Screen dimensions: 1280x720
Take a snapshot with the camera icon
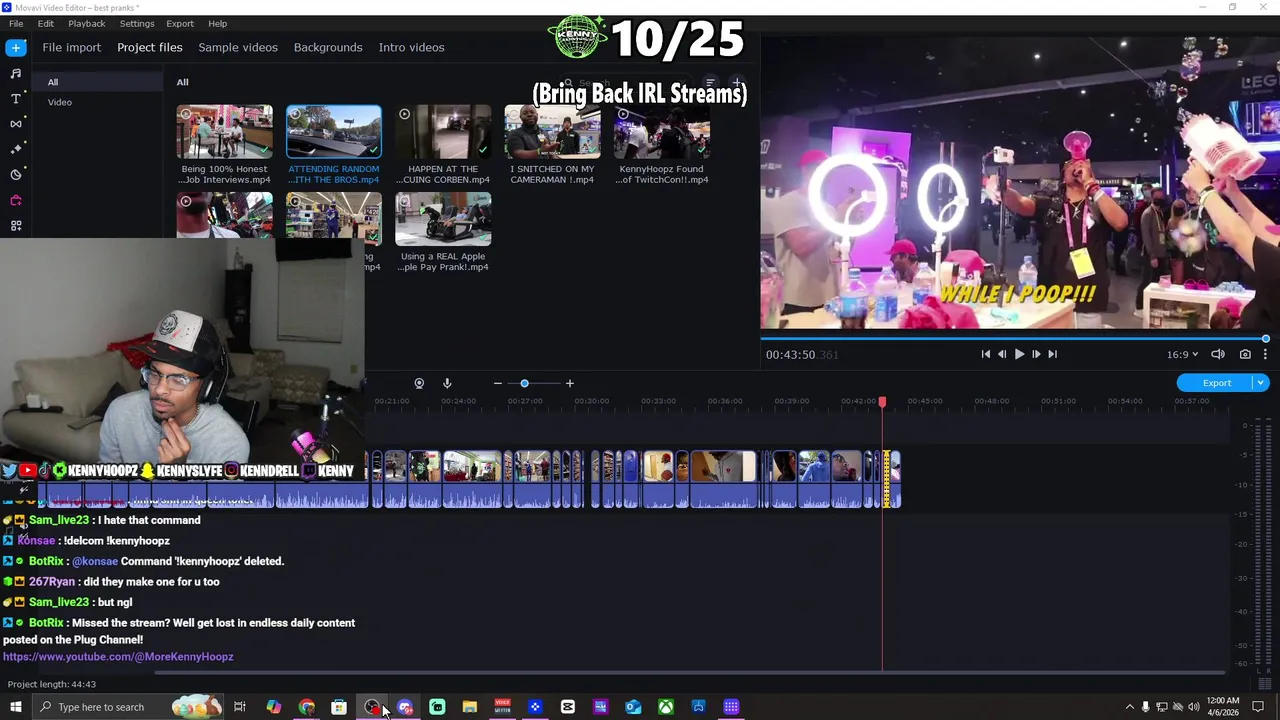(1245, 354)
